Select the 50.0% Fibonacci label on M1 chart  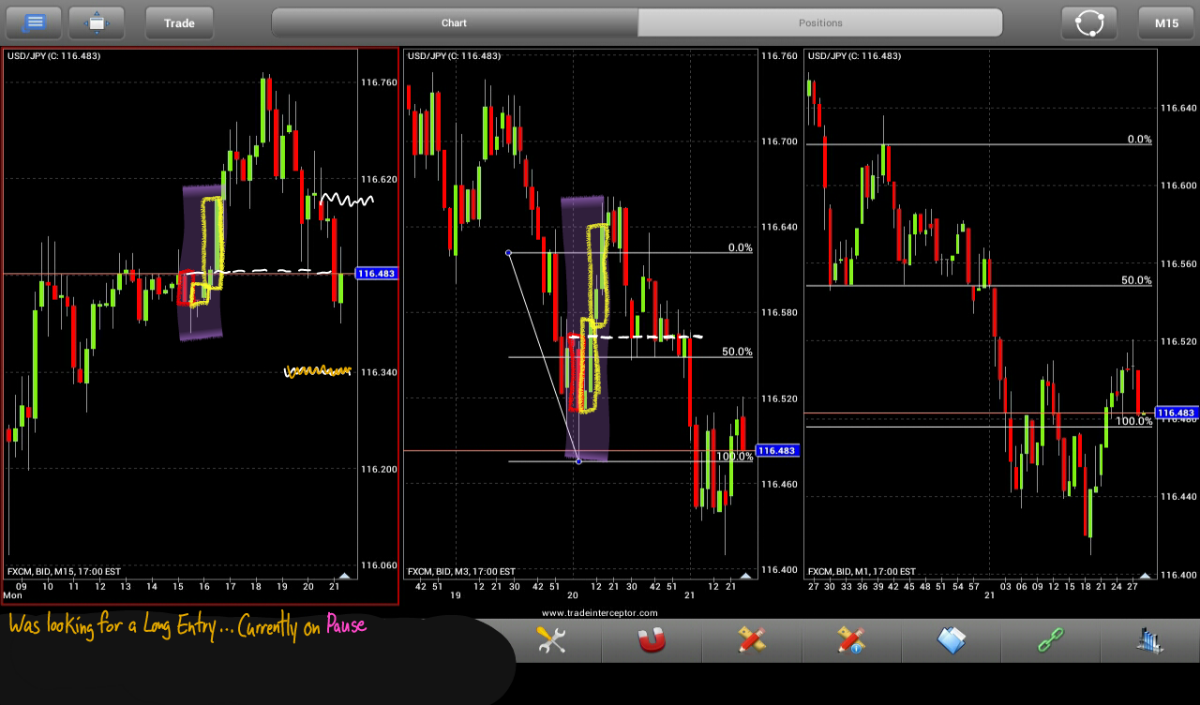pyautogui.click(x=1136, y=280)
